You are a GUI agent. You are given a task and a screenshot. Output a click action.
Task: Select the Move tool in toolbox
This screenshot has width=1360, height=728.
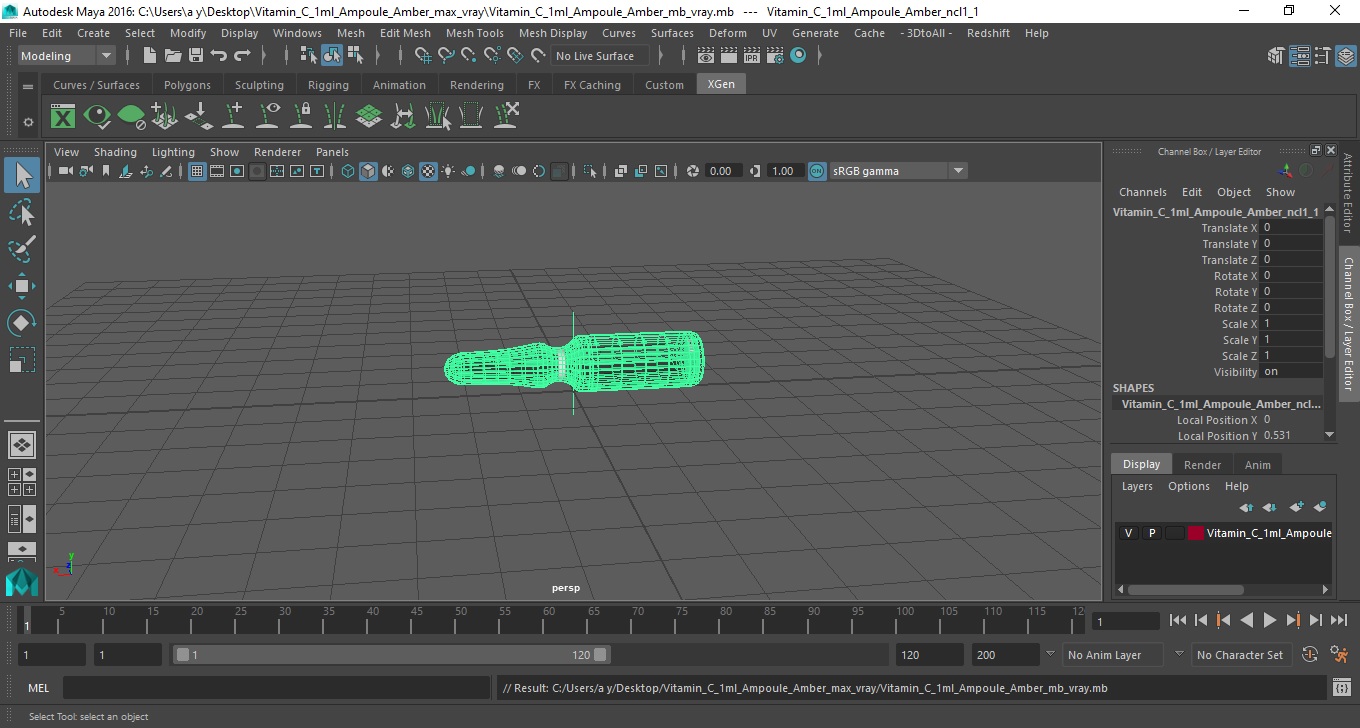click(x=22, y=286)
